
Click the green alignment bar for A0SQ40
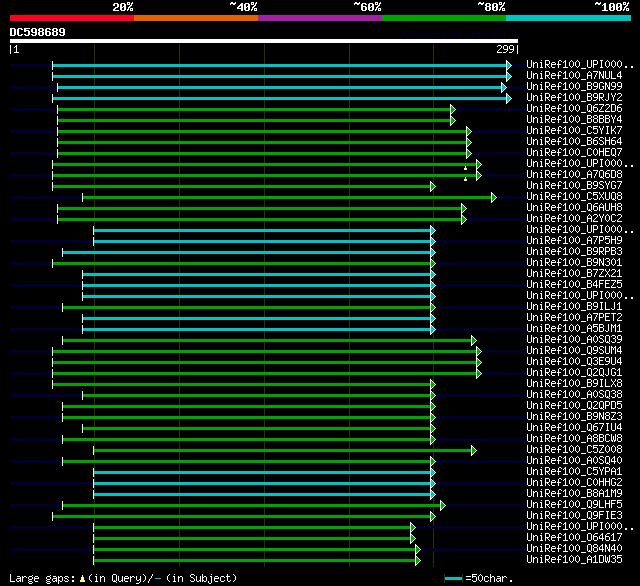pyautogui.click(x=247, y=462)
